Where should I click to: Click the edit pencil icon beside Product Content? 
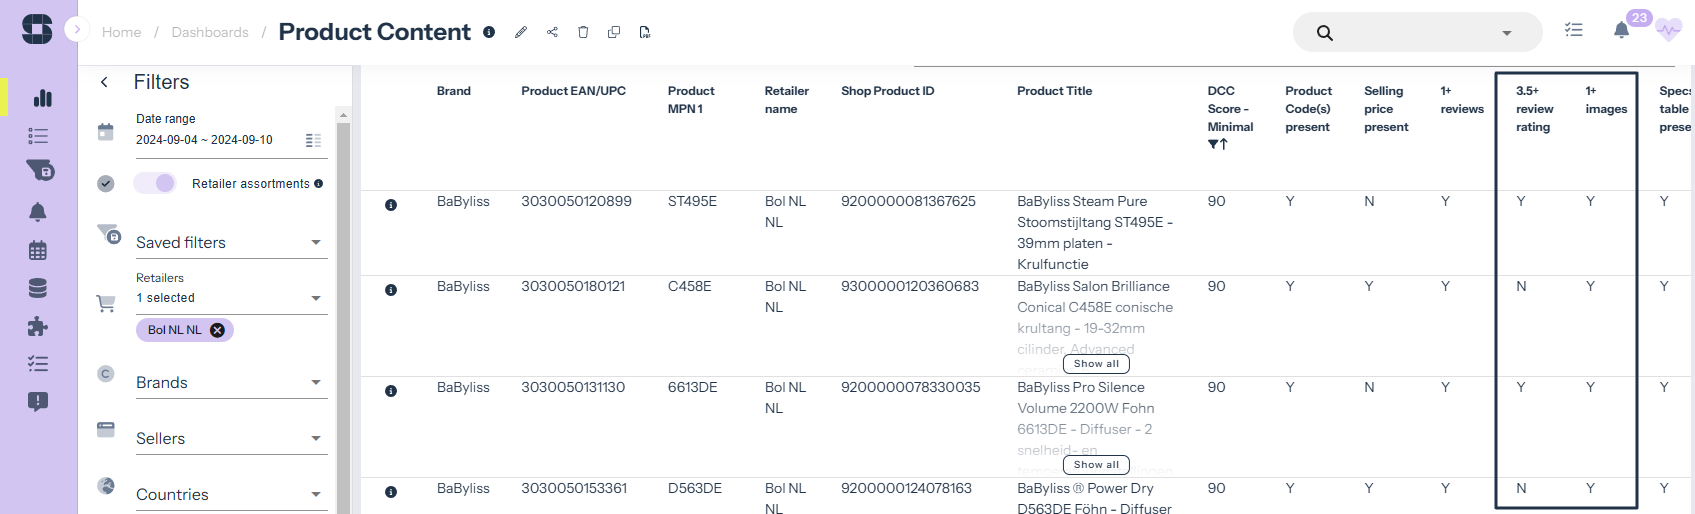pos(521,32)
